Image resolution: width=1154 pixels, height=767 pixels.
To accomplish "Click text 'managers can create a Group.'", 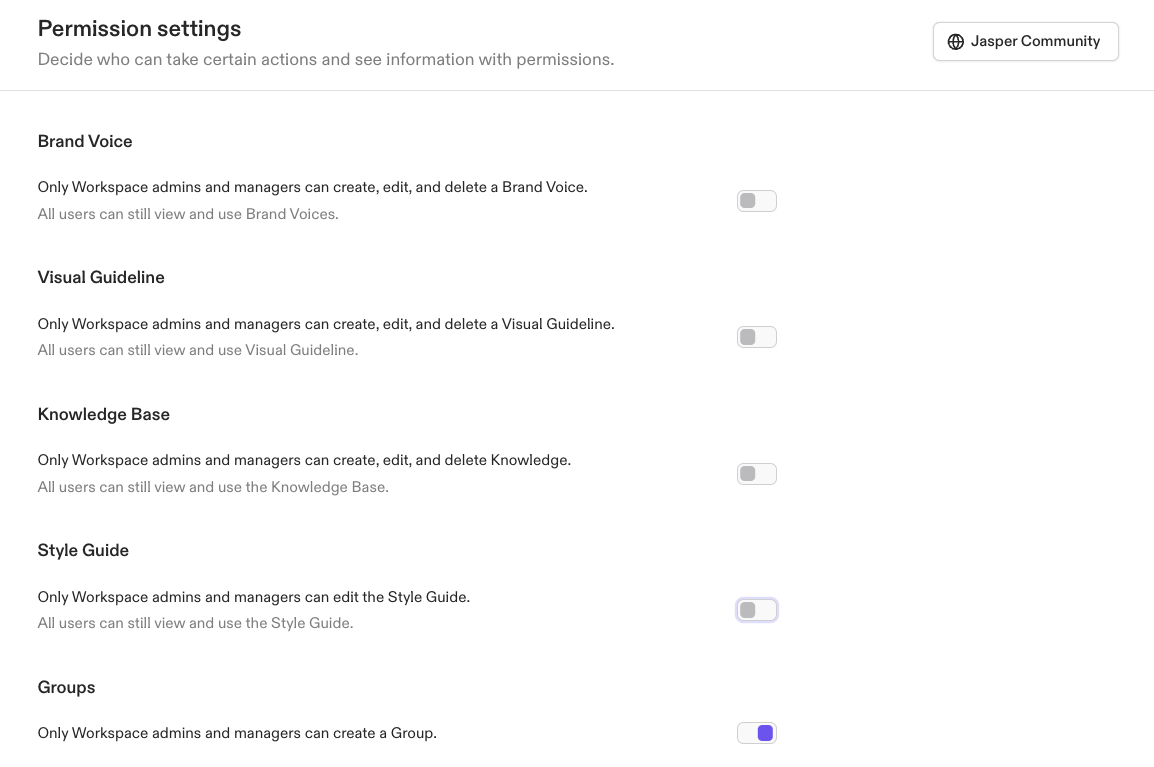I will [x=336, y=733].
